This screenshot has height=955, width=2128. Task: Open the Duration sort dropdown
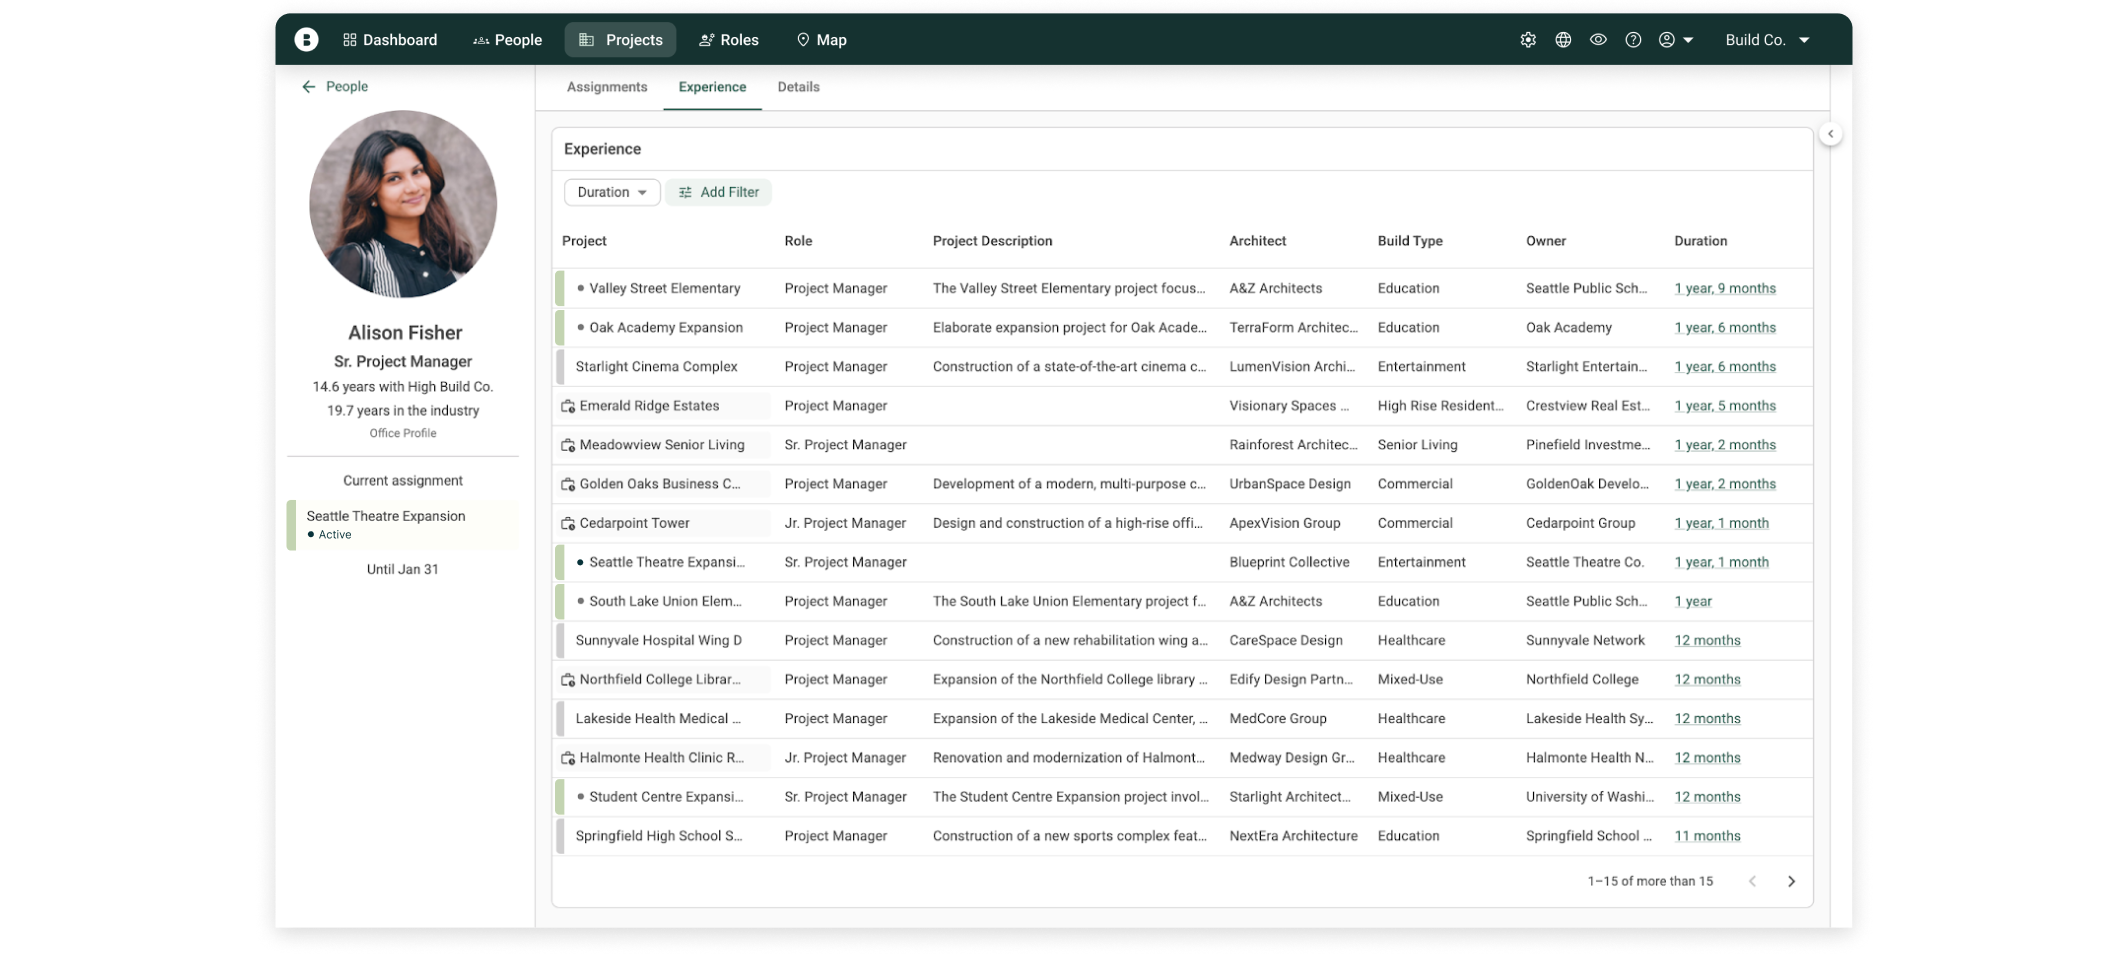(611, 192)
